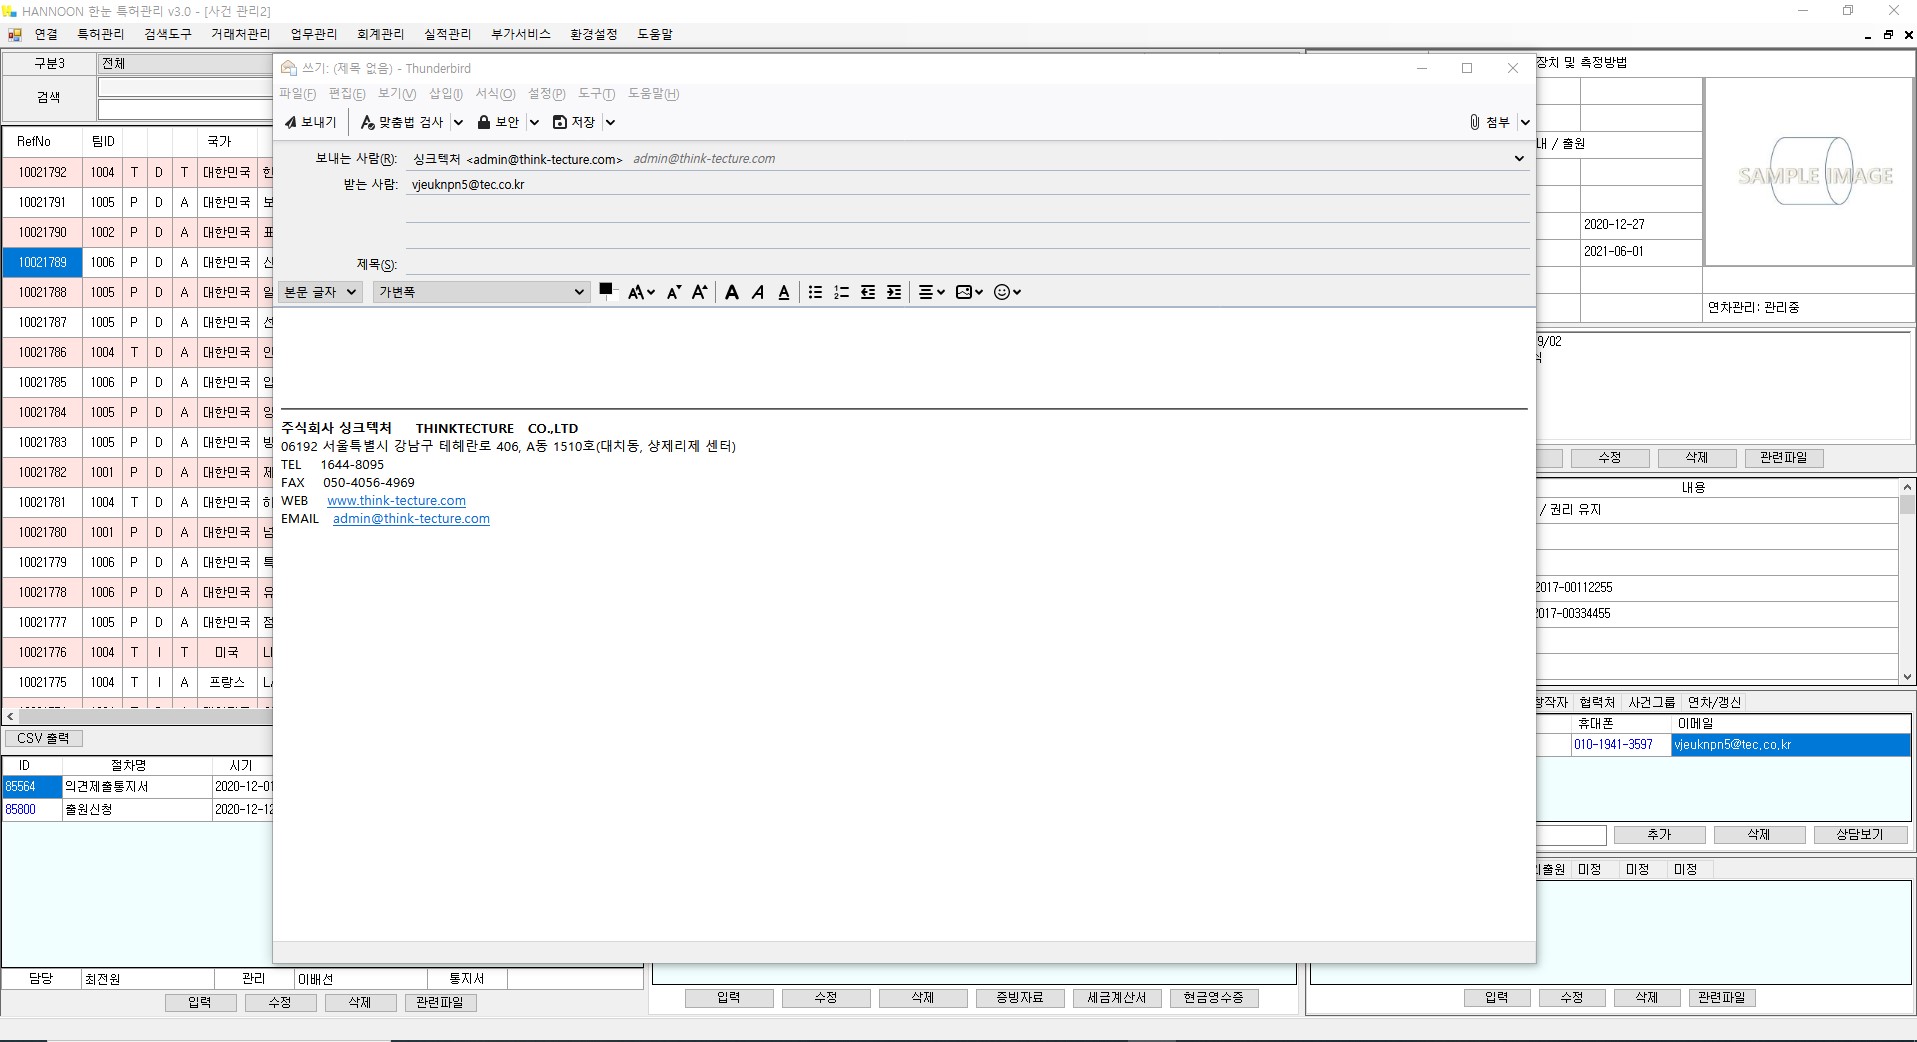Increase text indent
1917x1042 pixels.
(x=894, y=292)
